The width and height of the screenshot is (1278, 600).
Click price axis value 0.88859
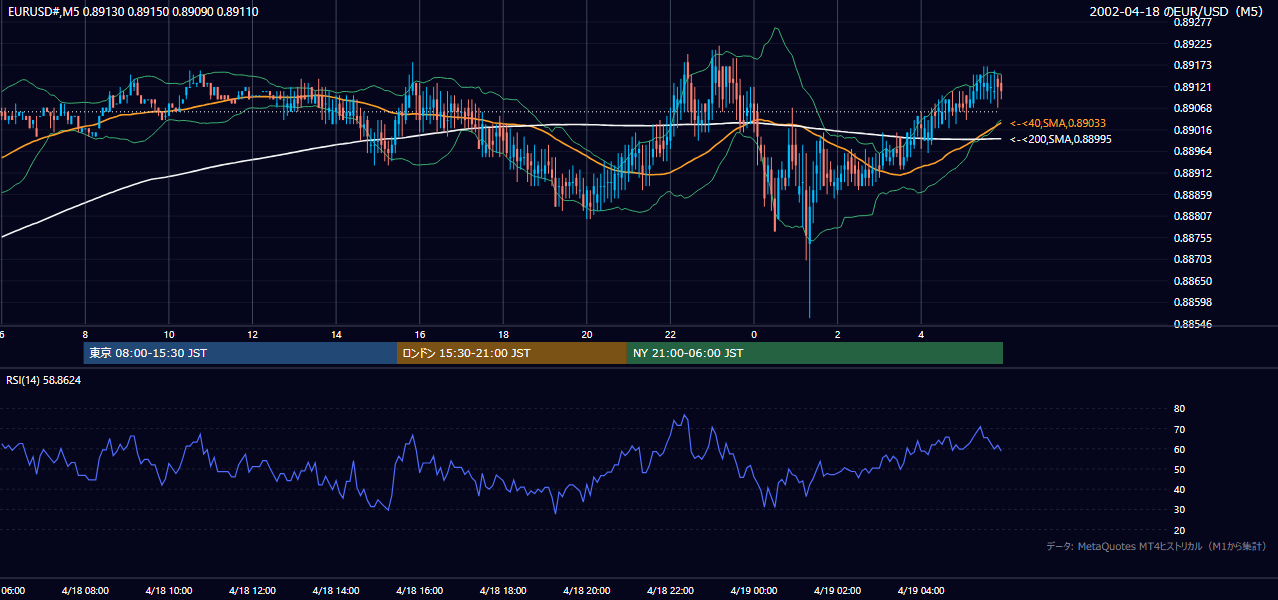(x=1192, y=195)
